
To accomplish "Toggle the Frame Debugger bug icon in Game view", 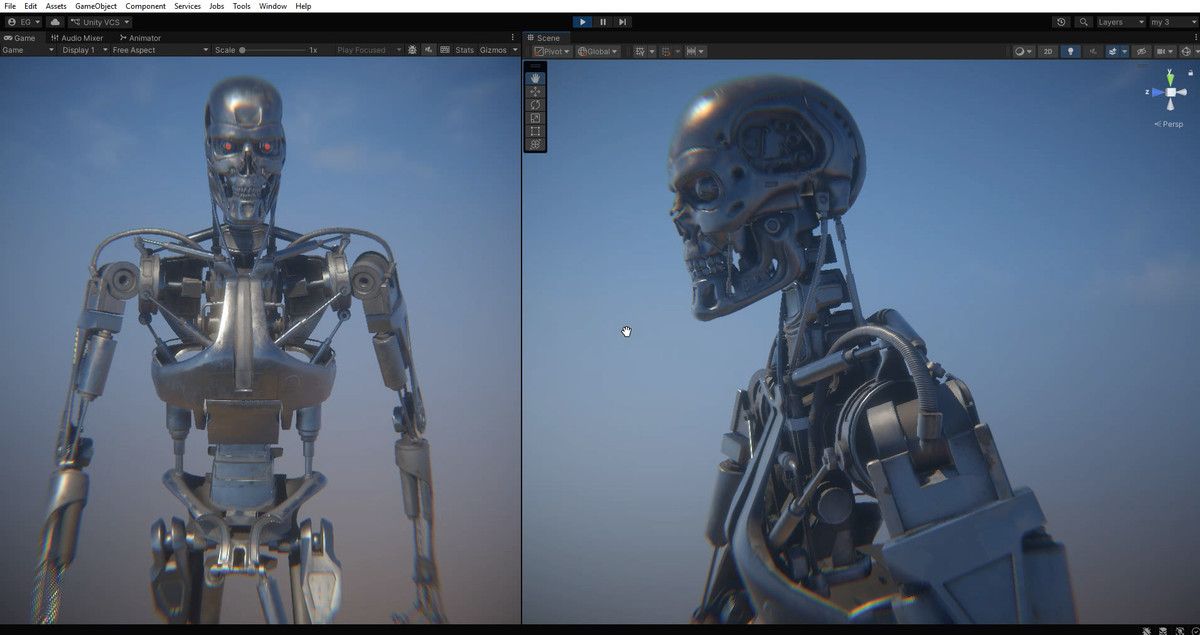I will pyautogui.click(x=412, y=50).
